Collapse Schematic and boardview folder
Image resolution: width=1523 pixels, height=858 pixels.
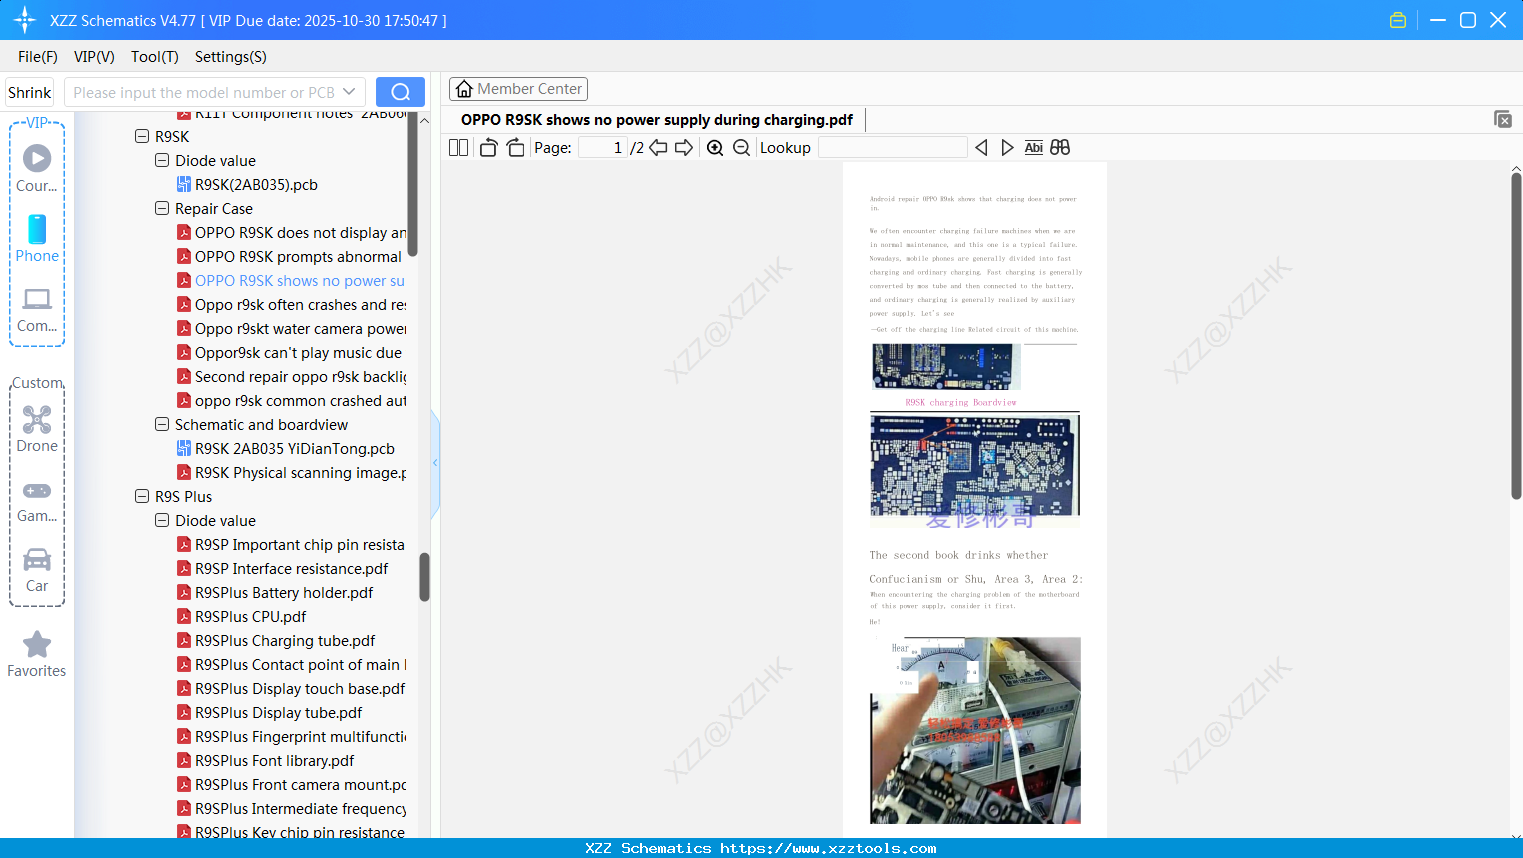162,424
